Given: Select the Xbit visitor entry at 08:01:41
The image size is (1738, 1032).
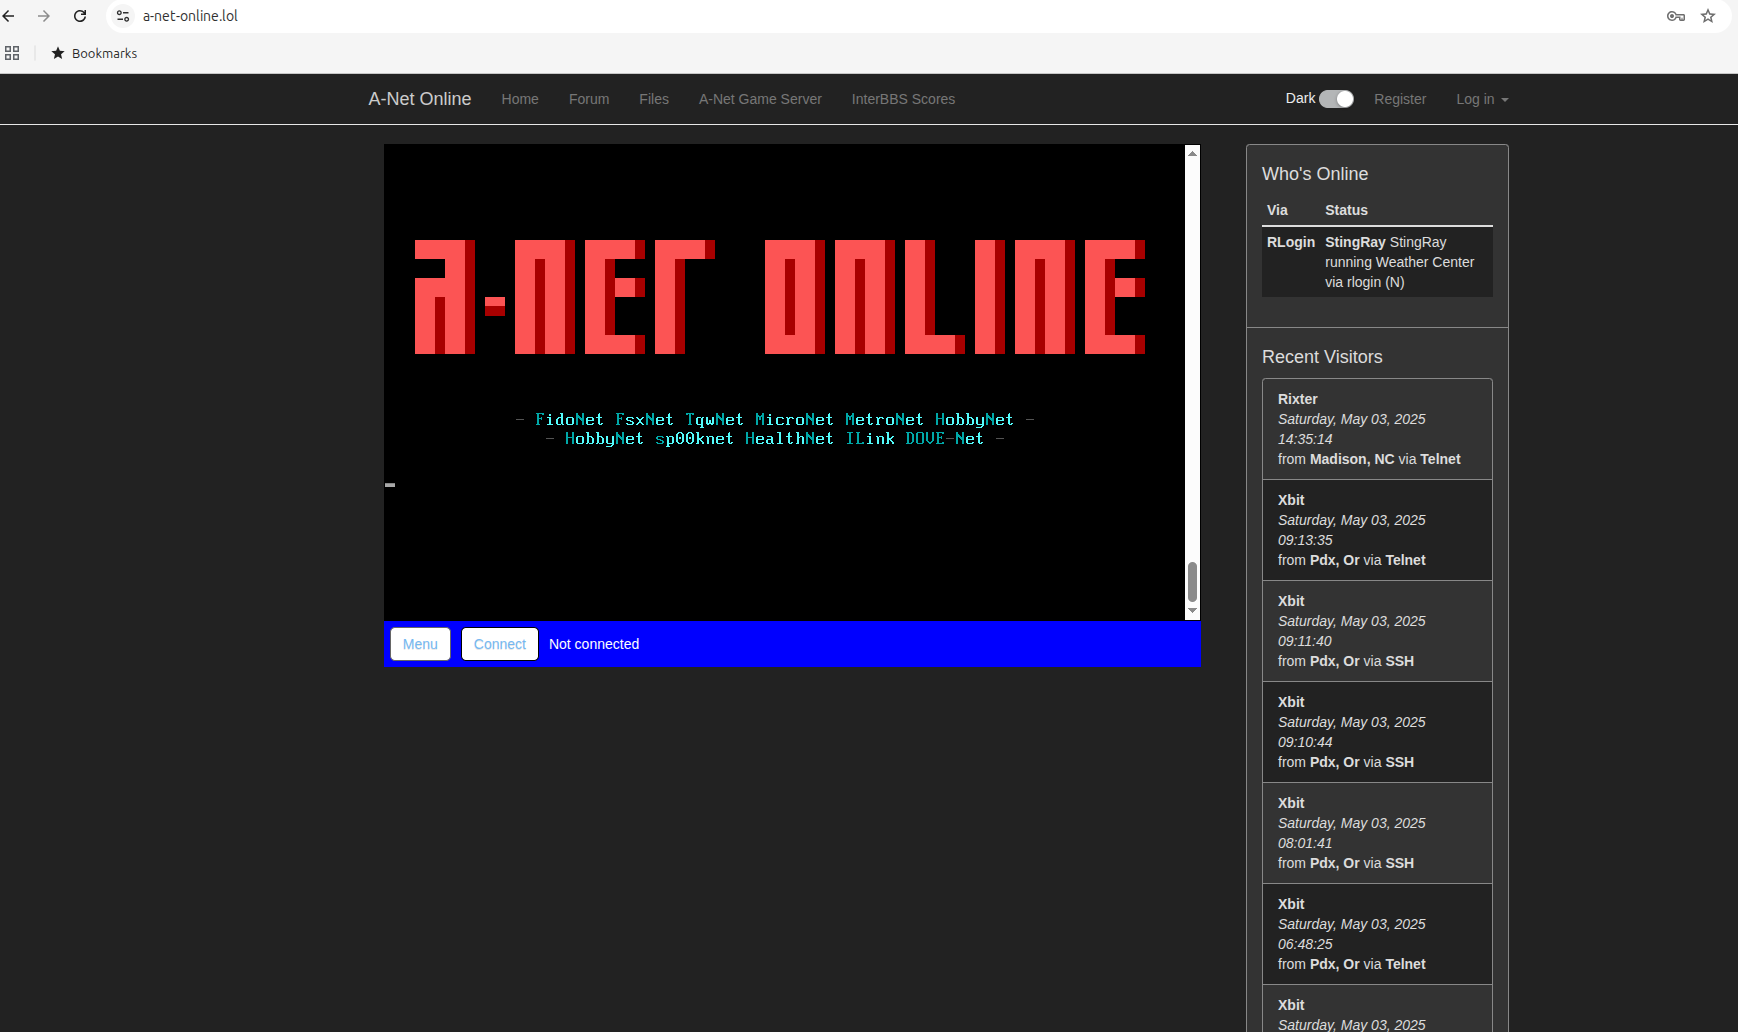Looking at the screenshot, I should [x=1377, y=833].
